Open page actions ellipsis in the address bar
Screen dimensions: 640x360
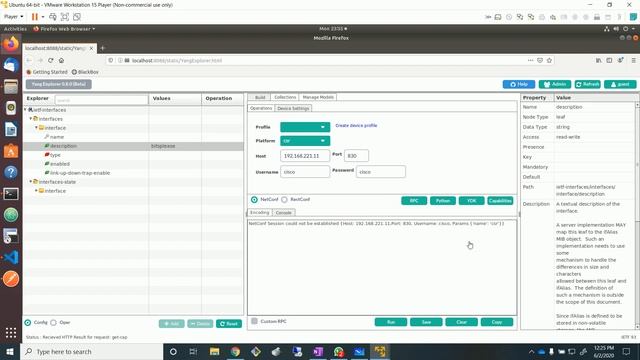530,60
